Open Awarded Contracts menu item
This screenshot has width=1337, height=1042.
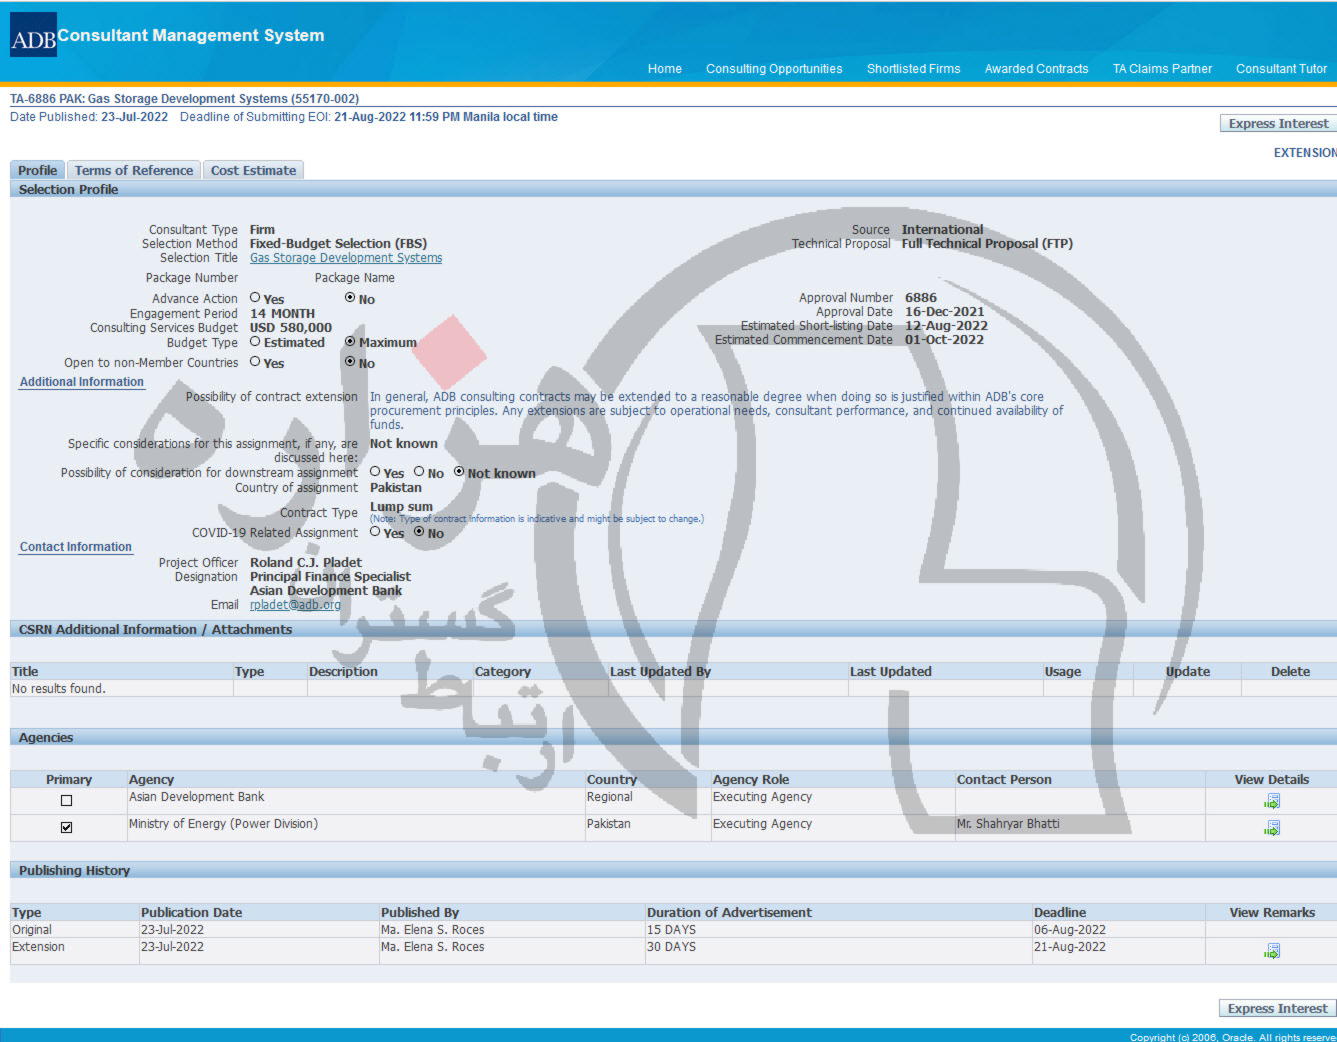(1036, 69)
